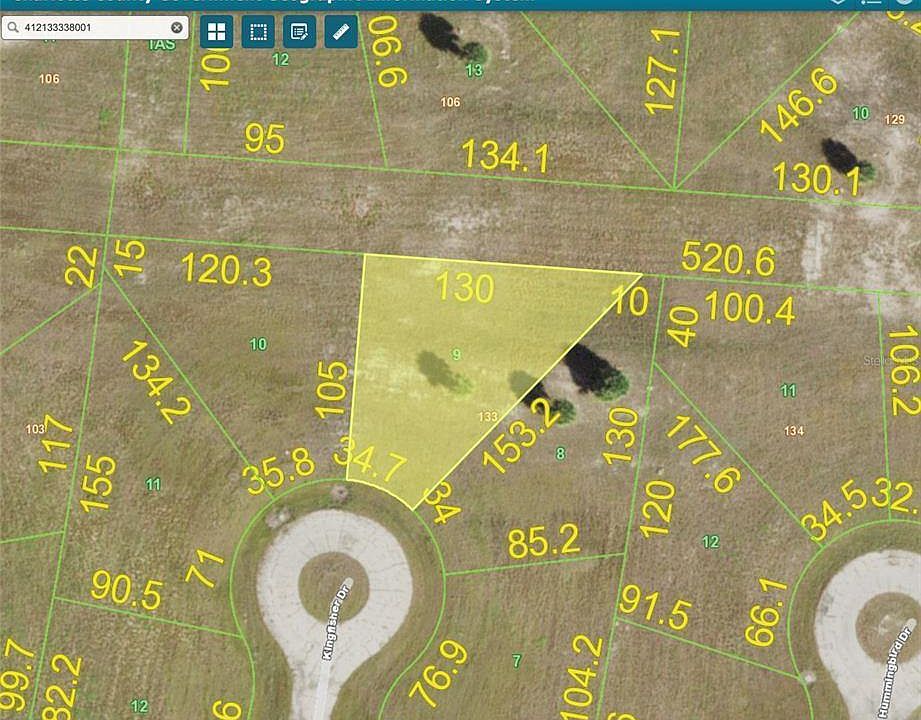This screenshot has width=921, height=720.
Task: Click lot 12 parcel near 120 dimension
Action: (711, 541)
